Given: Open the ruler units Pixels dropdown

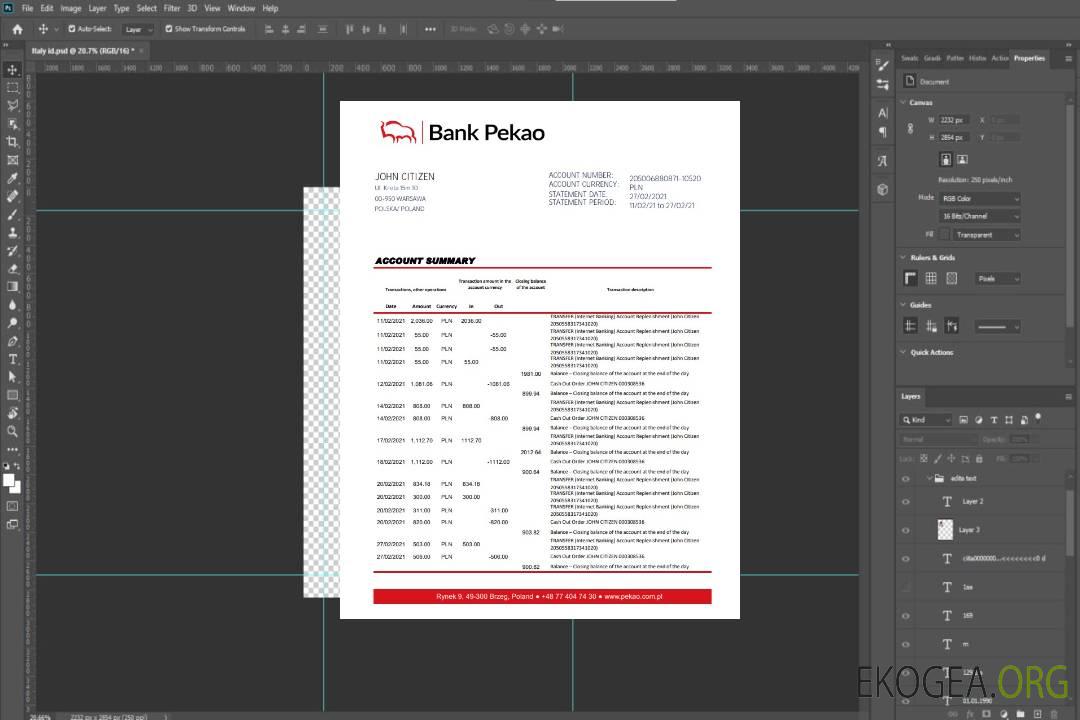Looking at the screenshot, I should click(x=997, y=279).
